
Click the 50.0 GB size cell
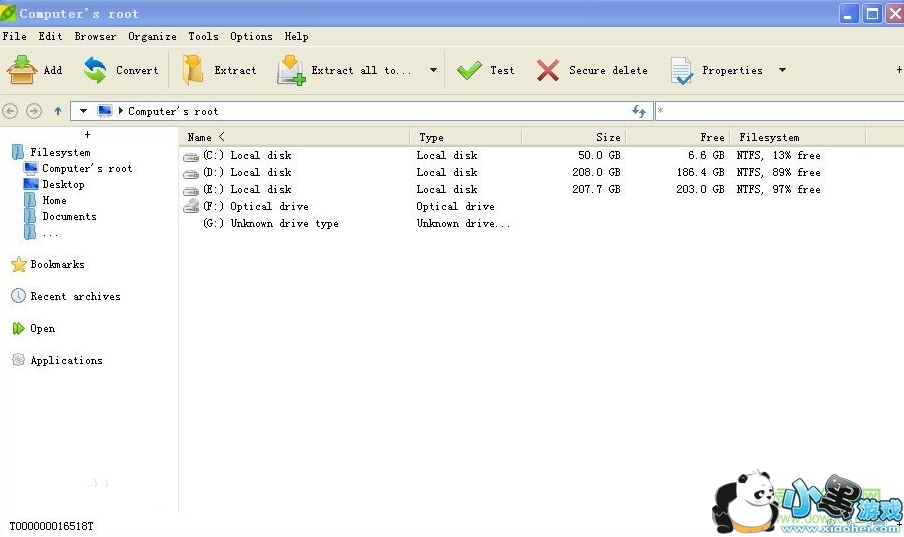click(599, 155)
